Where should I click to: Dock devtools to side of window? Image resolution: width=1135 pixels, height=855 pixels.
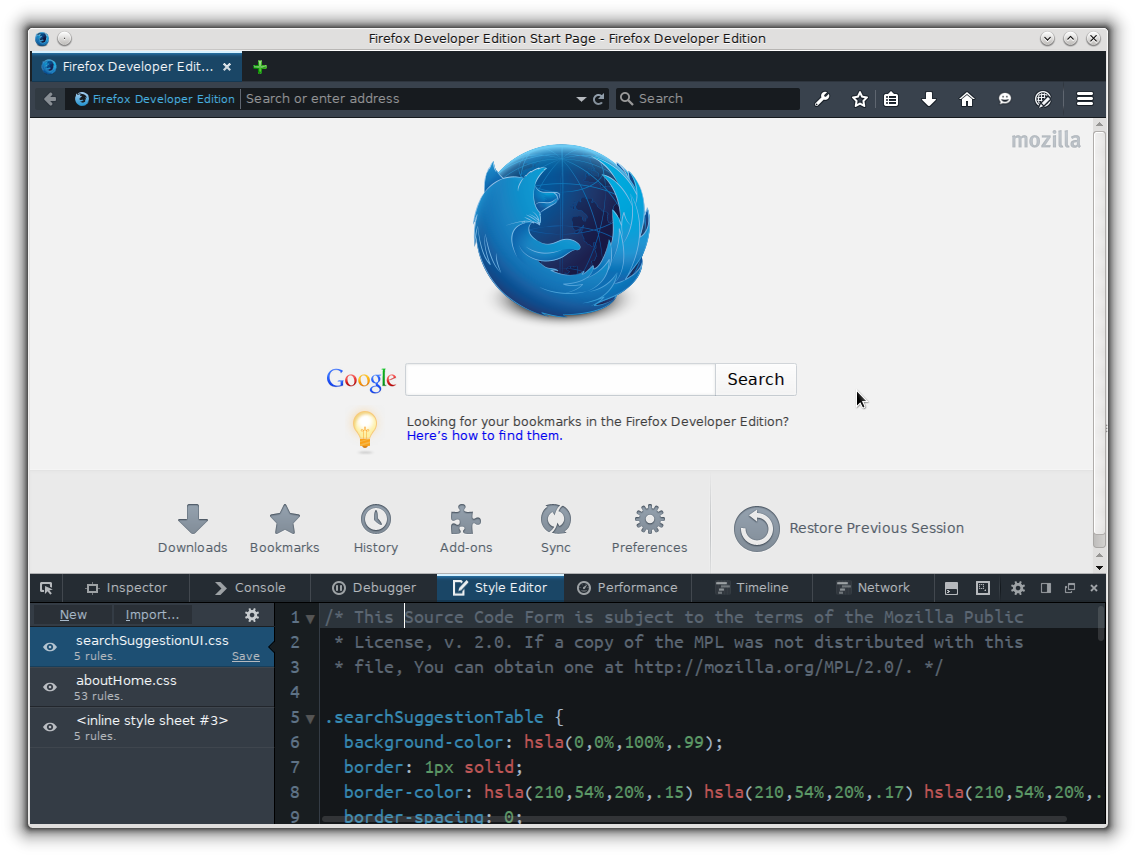pos(1045,588)
